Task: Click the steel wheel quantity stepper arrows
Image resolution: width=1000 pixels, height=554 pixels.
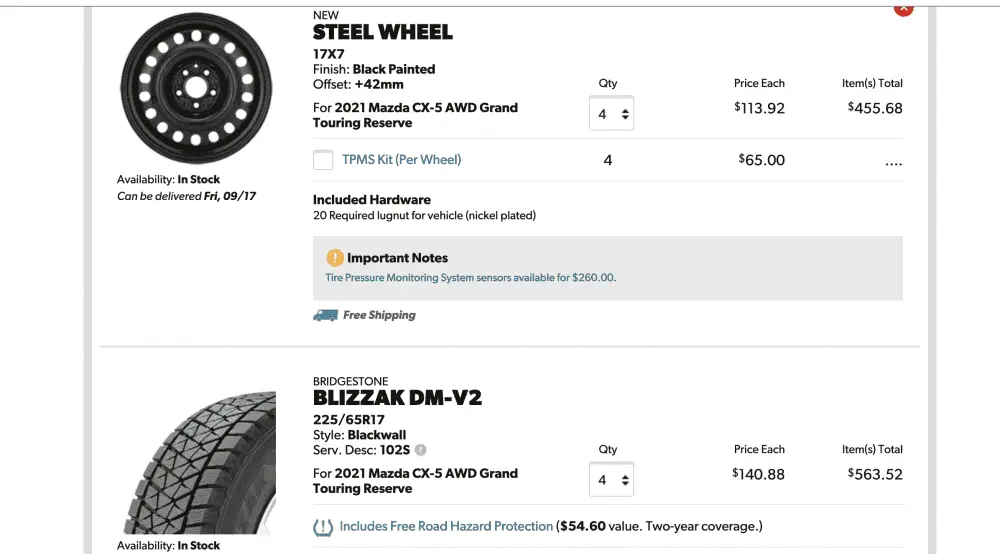Action: coord(625,114)
